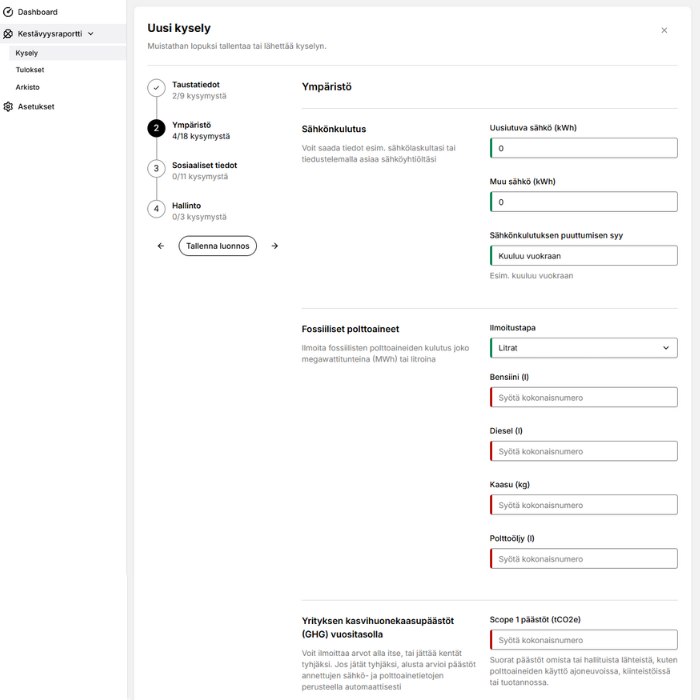700x700 pixels.
Task: Select Kysely in the sidebar
Action: 27,52
